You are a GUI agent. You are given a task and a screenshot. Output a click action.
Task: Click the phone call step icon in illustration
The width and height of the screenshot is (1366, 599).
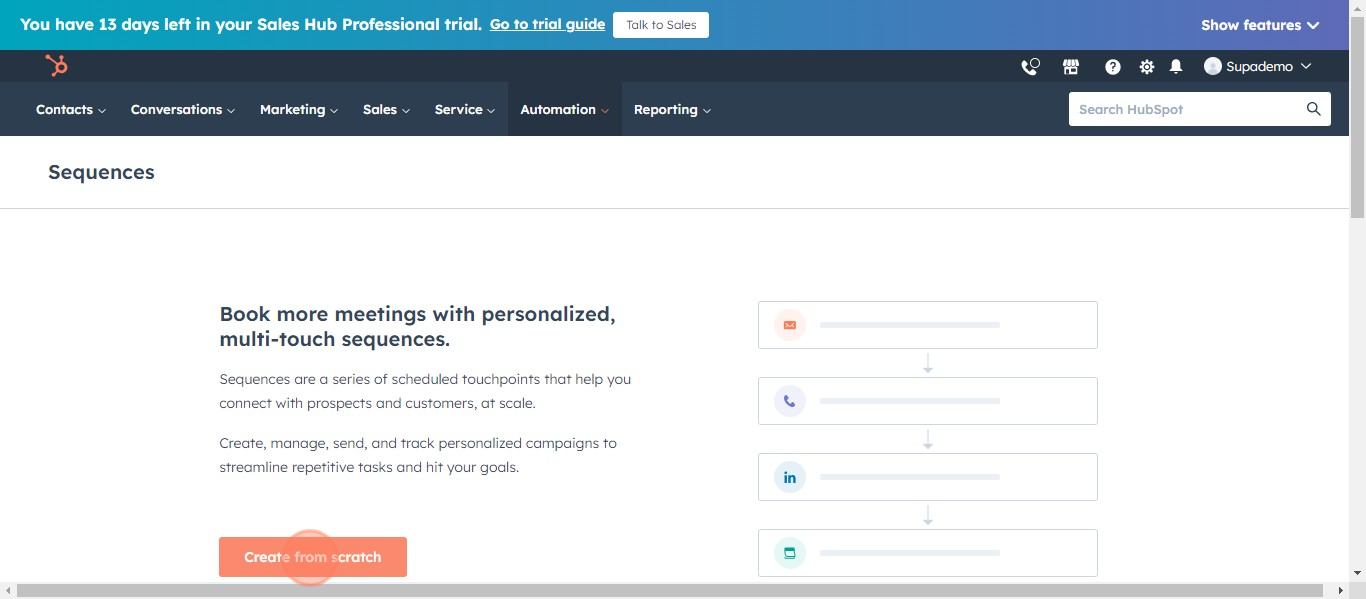tap(790, 401)
